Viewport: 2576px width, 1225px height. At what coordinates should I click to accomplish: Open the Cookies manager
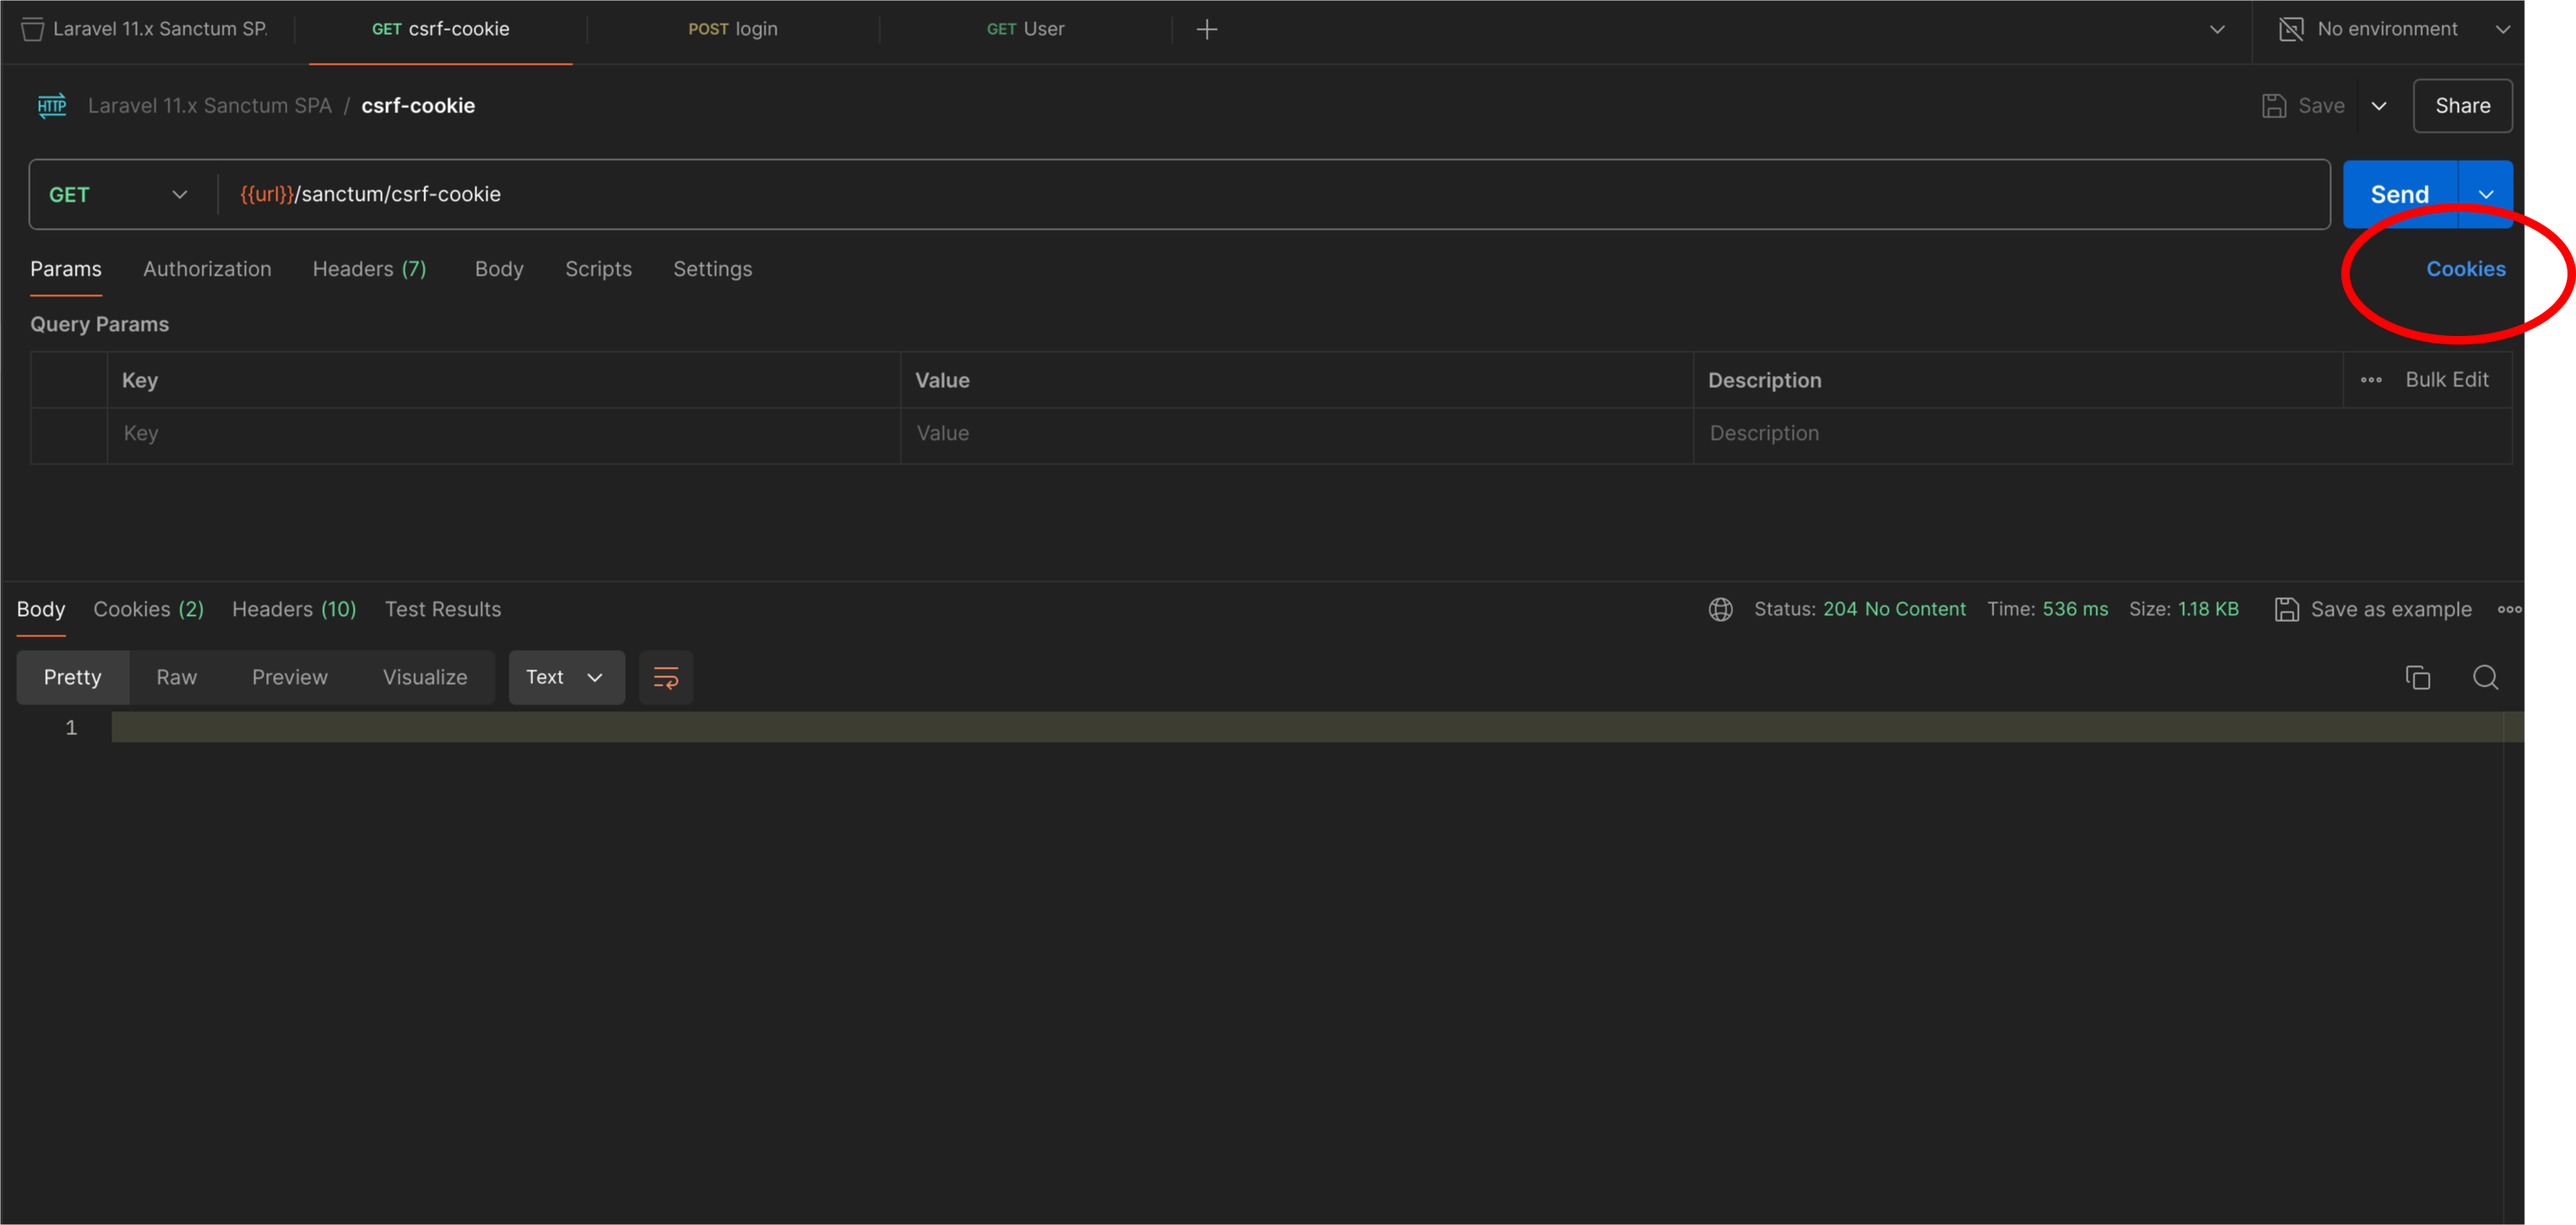pyautogui.click(x=2464, y=269)
